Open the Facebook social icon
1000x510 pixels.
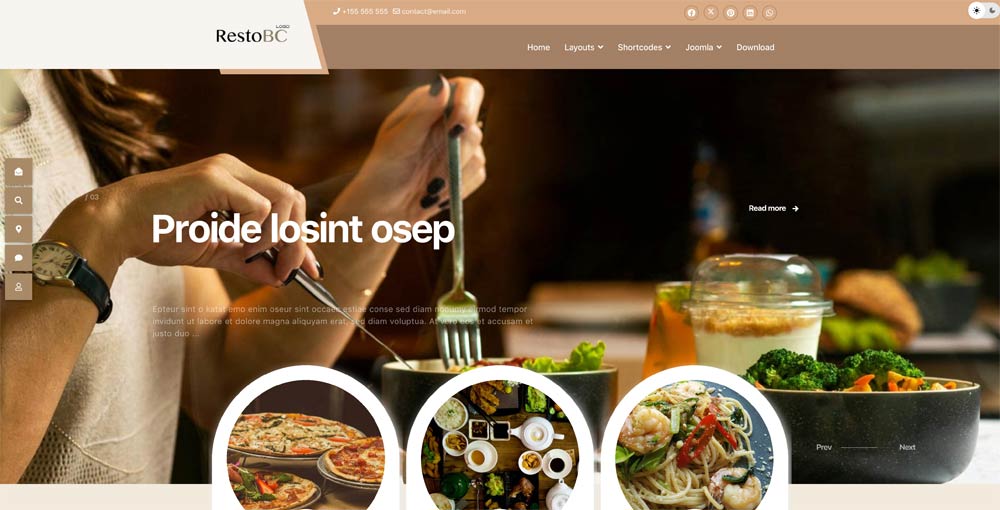click(x=691, y=13)
